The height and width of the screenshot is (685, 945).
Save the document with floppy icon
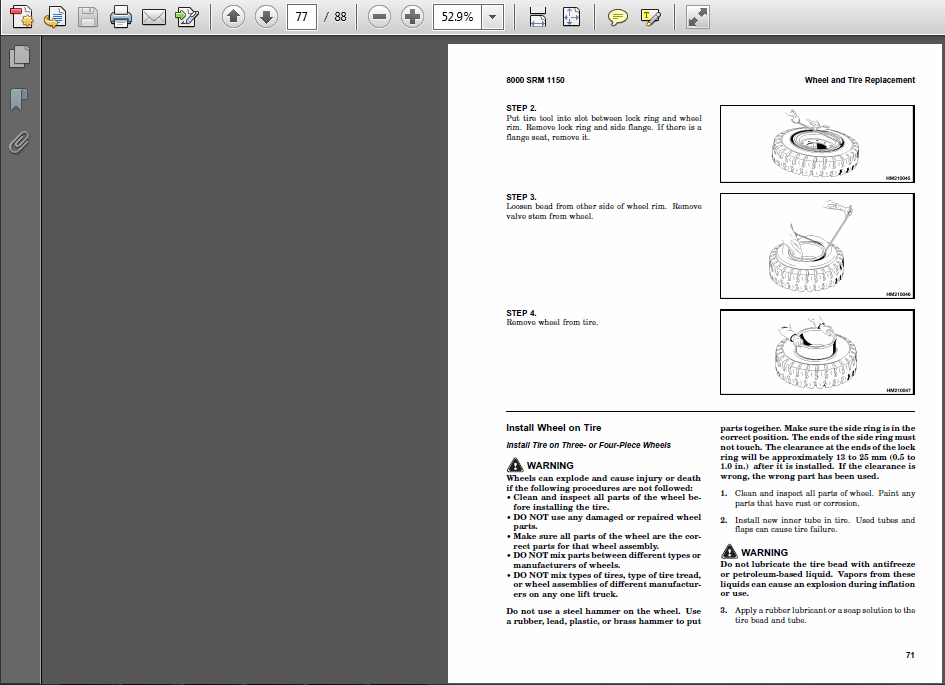[x=87, y=17]
